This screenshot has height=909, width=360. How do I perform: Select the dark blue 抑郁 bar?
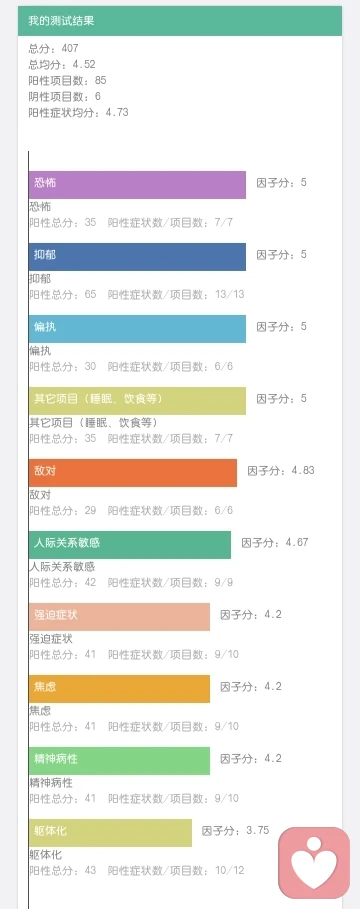(x=137, y=257)
